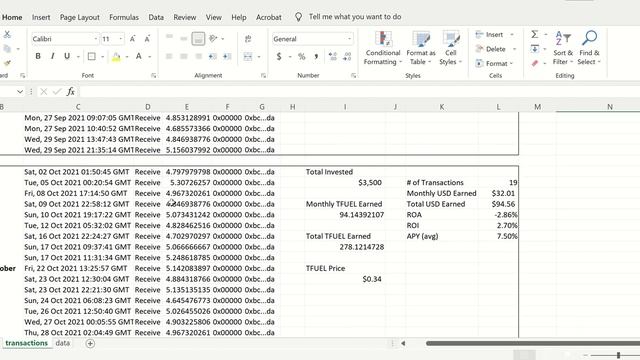Apply Comma Style format

pyautogui.click(x=316, y=56)
